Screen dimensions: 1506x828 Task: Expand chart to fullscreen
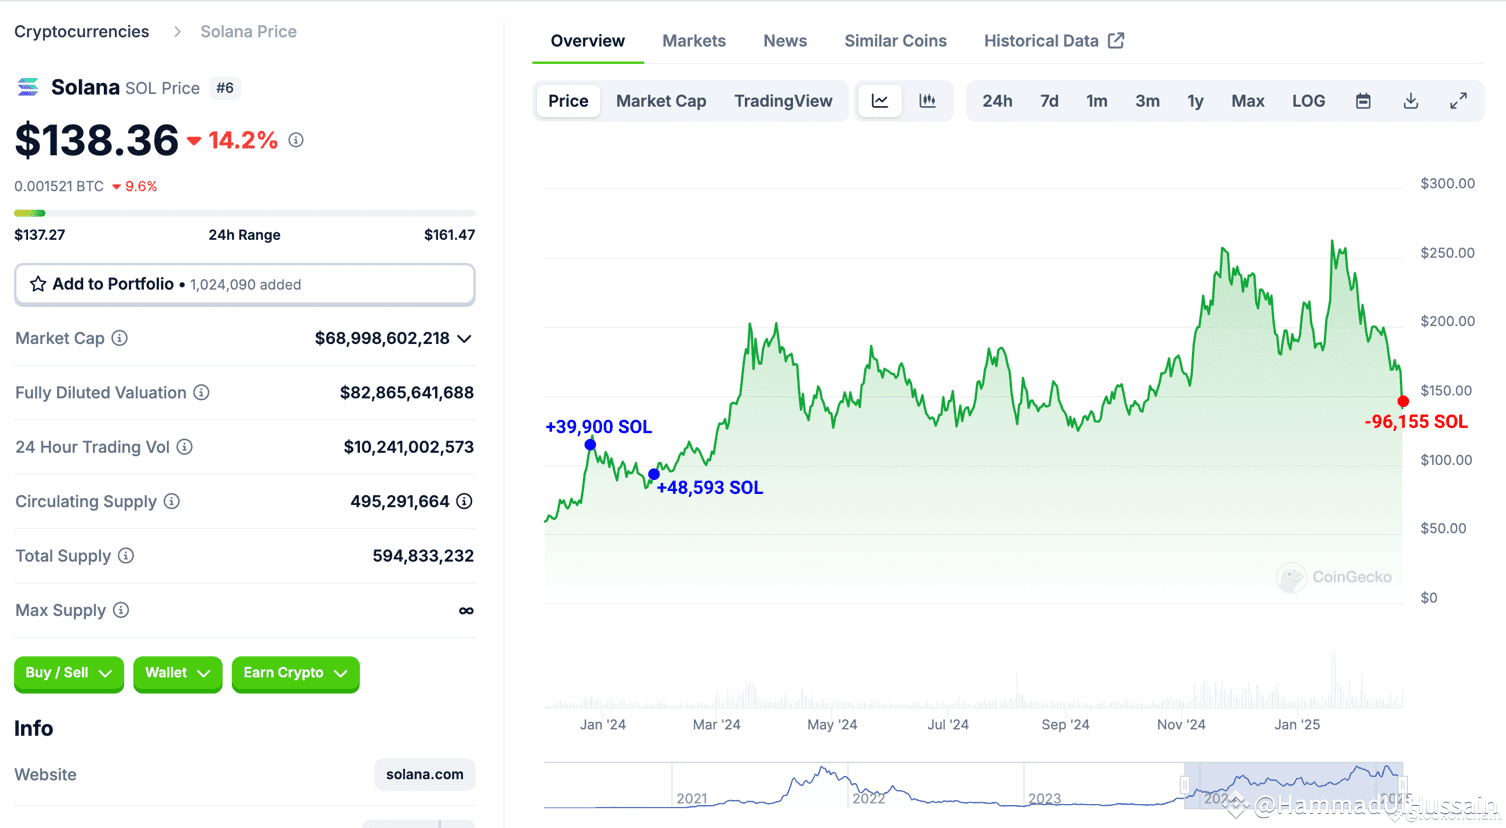pos(1459,101)
